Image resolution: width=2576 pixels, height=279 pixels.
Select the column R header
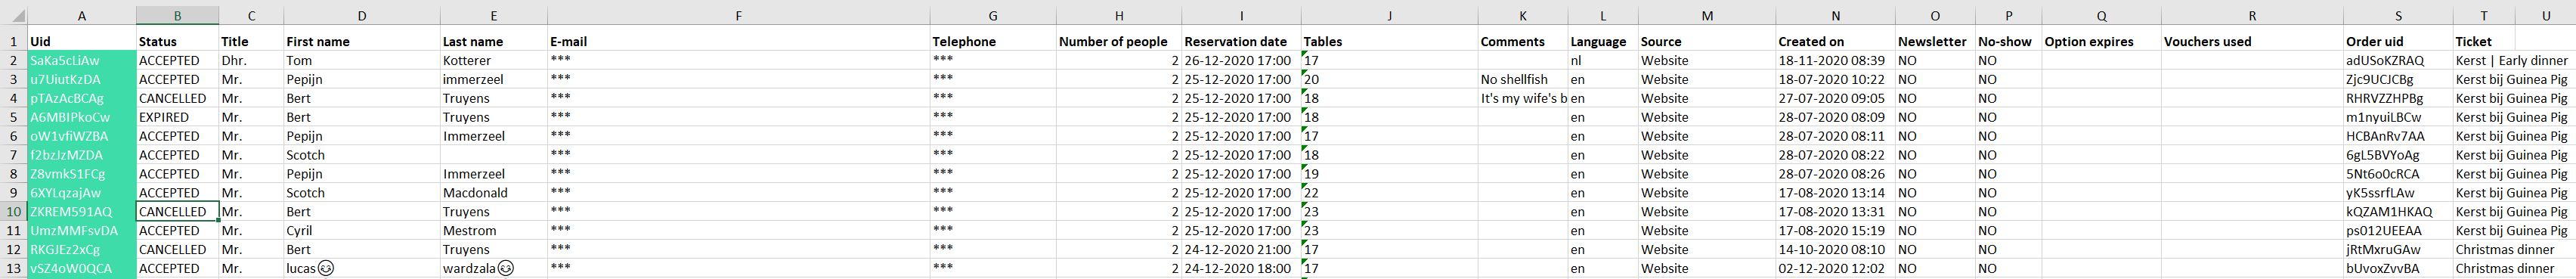2252,16
